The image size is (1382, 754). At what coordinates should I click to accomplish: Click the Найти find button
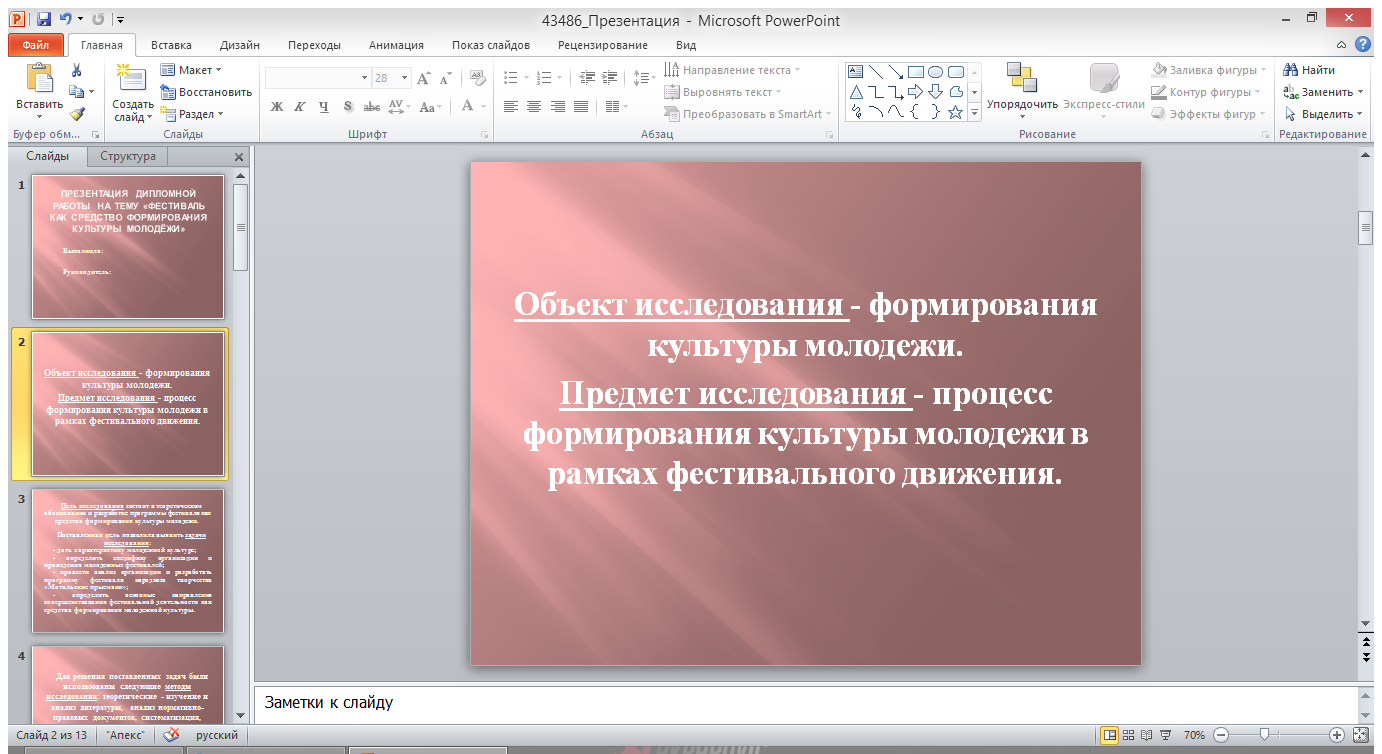tap(1309, 70)
